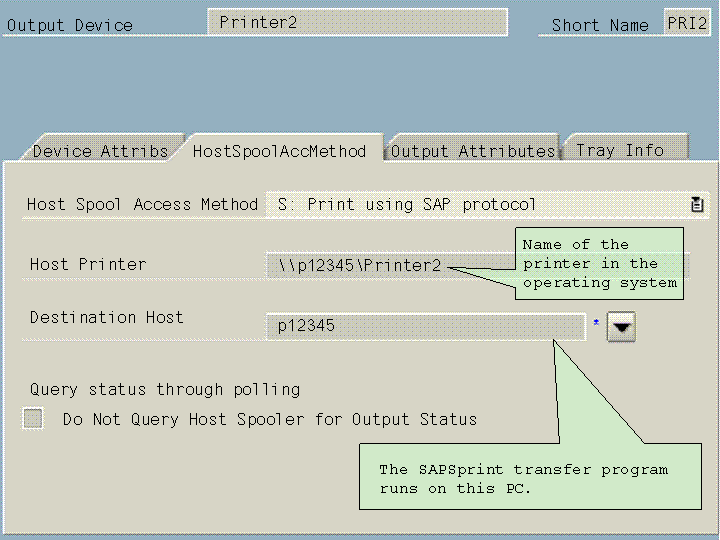The image size is (720, 540).
Task: Switch to the Device Attribs tab
Action: [x=100, y=151]
